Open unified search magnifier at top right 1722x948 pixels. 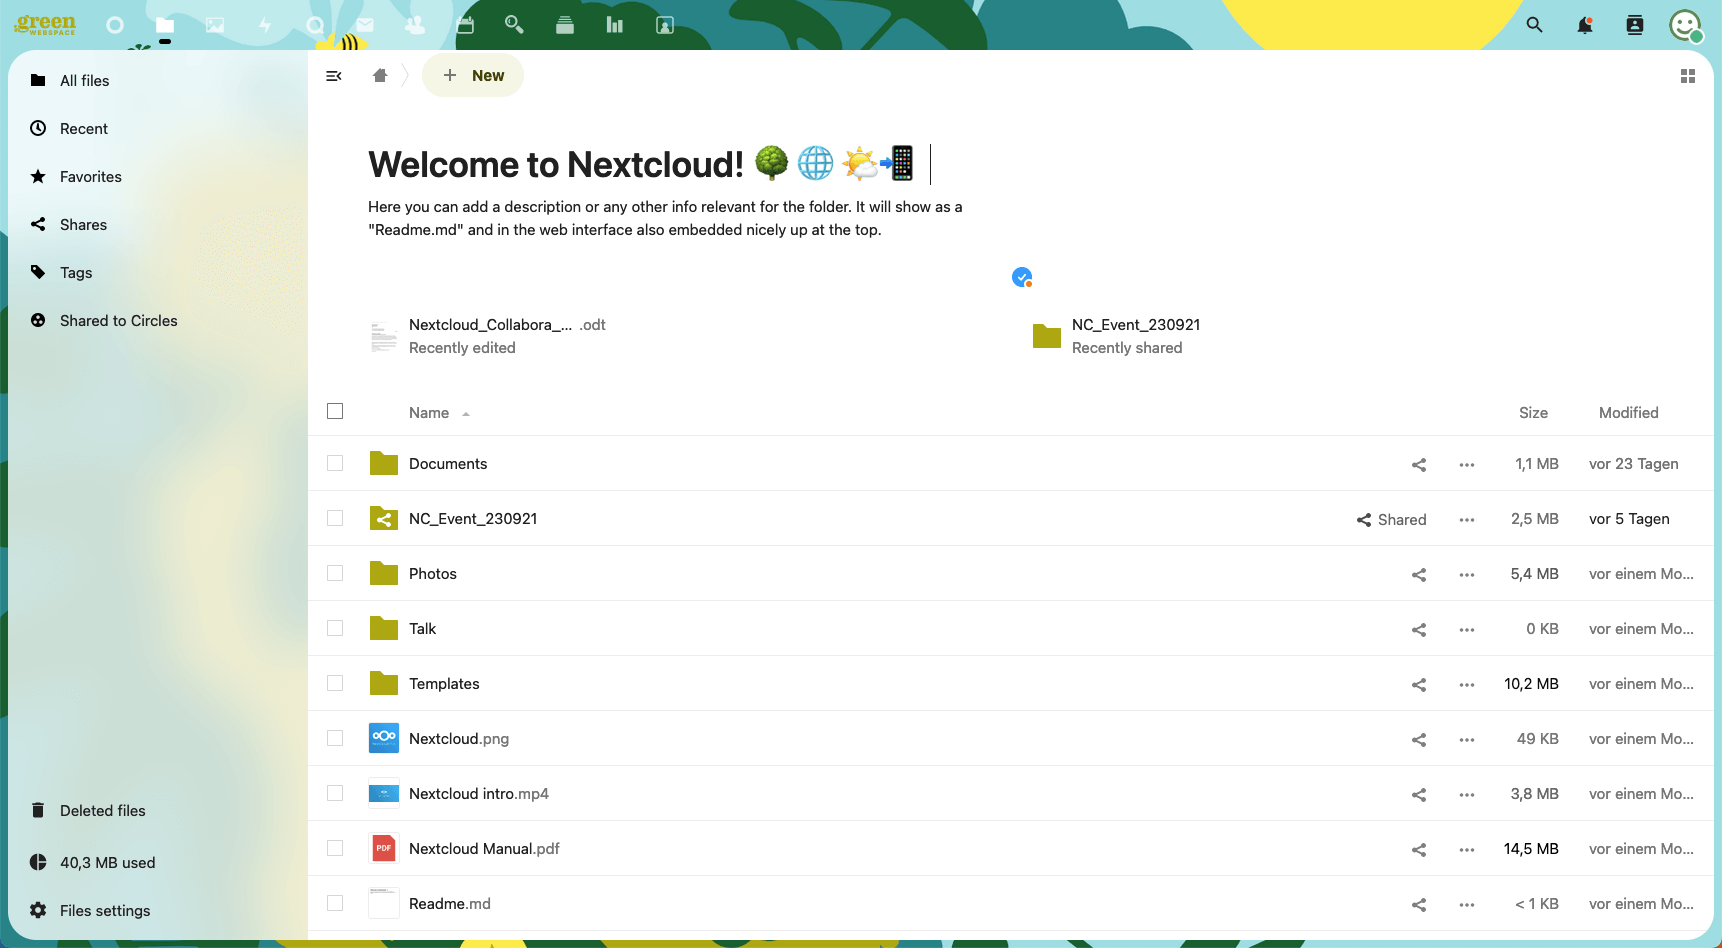point(1535,25)
